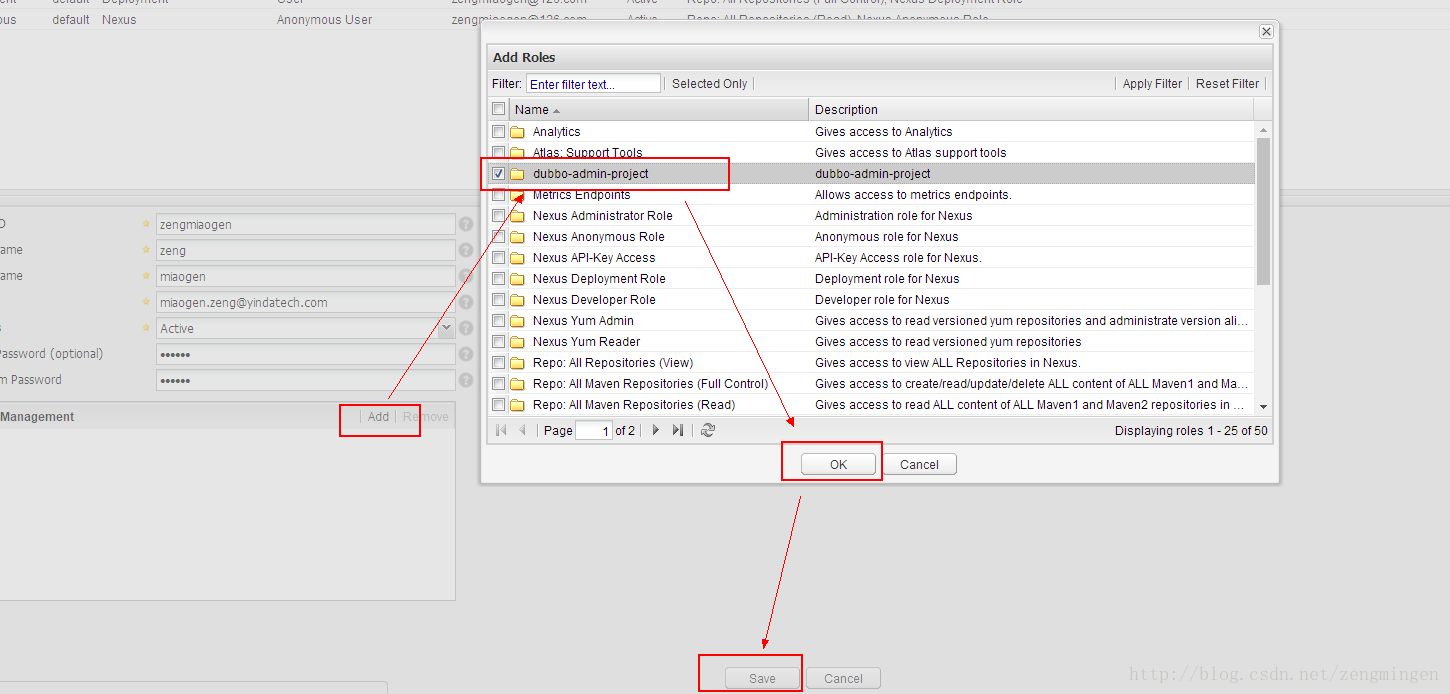Click help icon beside Active status field
The image size is (1450, 694).
pyautogui.click(x=465, y=328)
